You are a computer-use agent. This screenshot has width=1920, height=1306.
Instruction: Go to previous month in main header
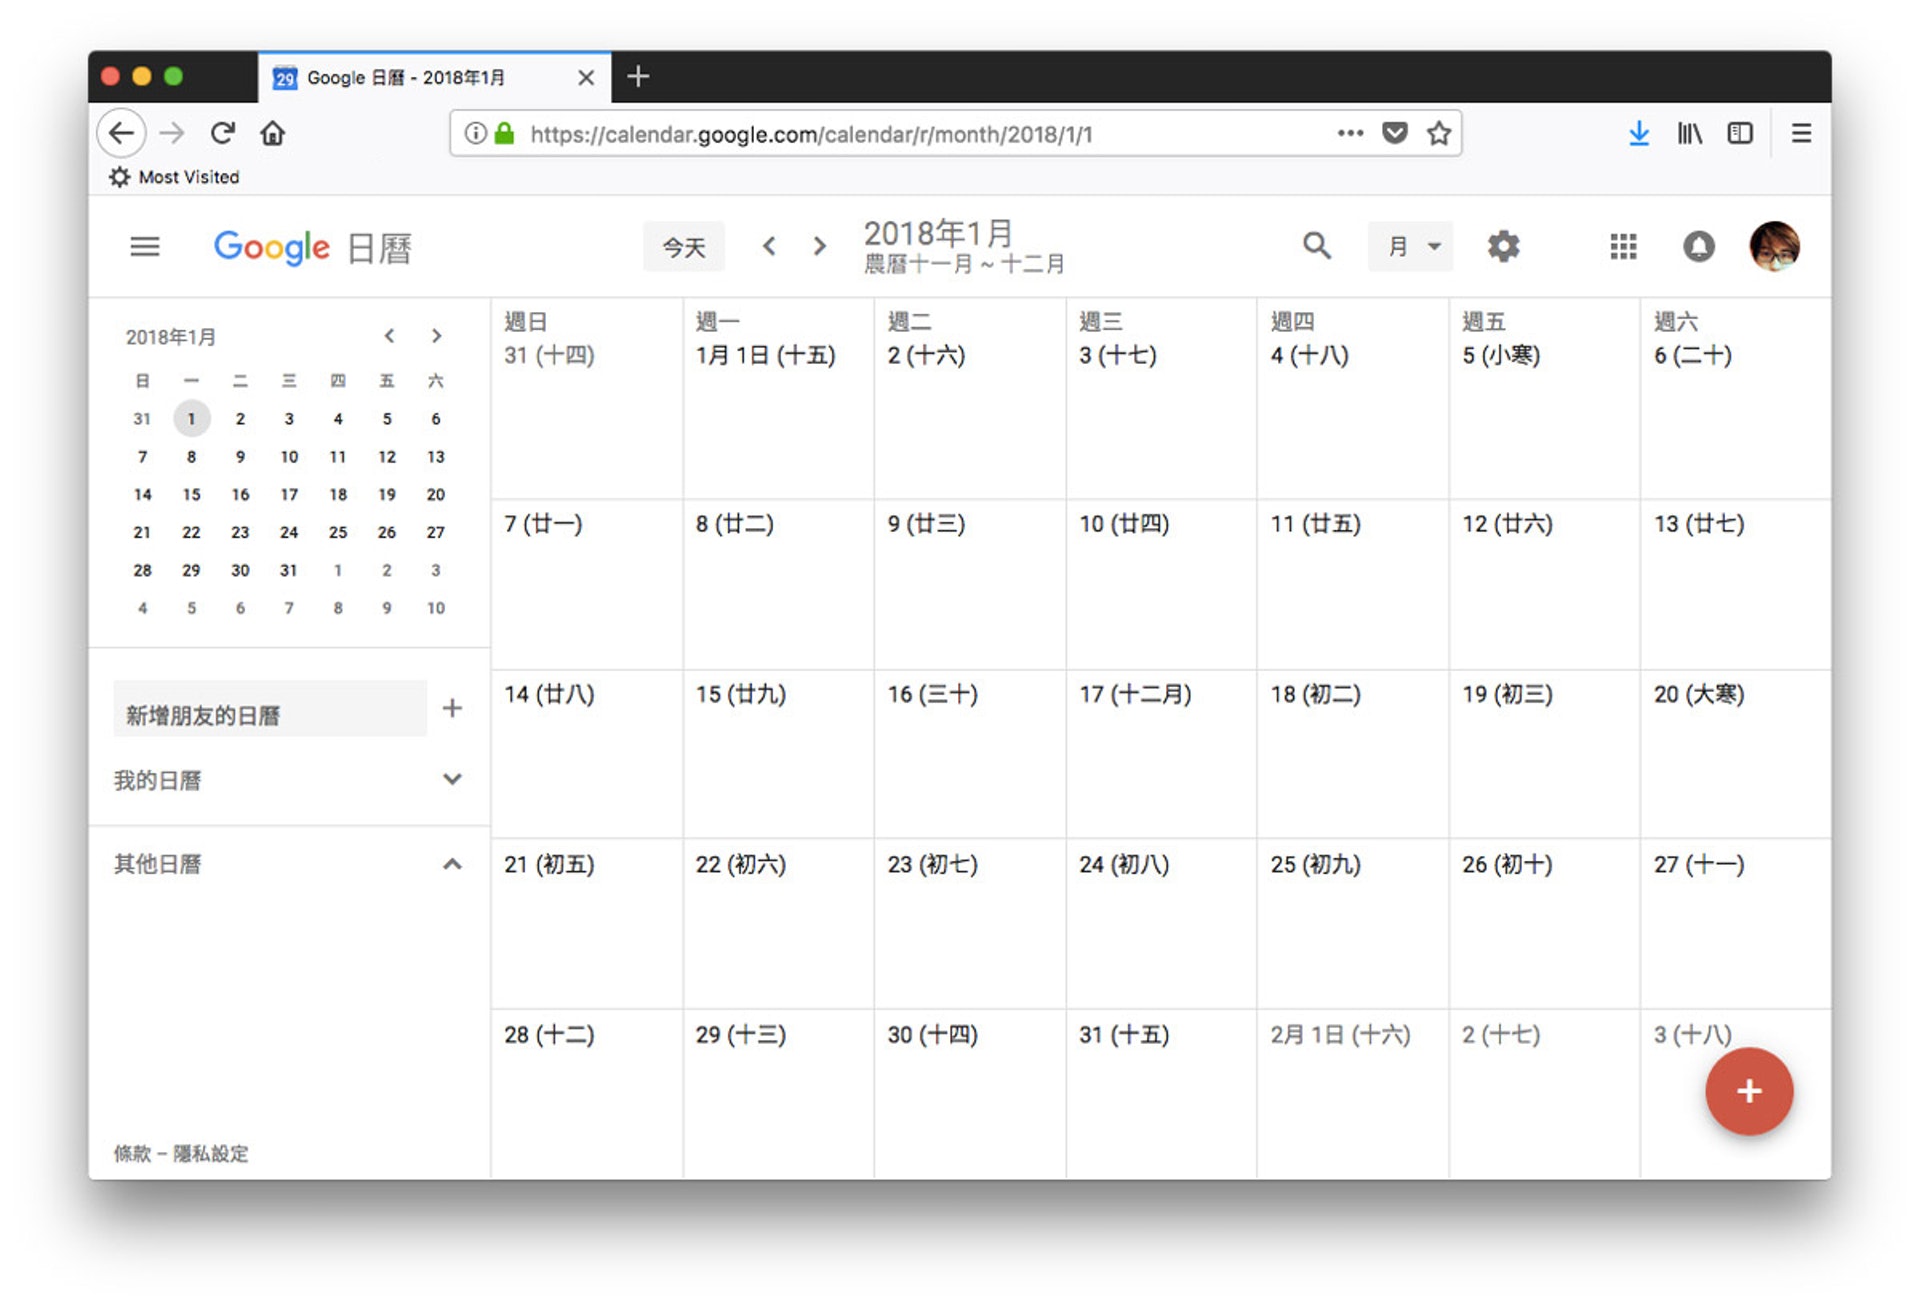[x=769, y=246]
